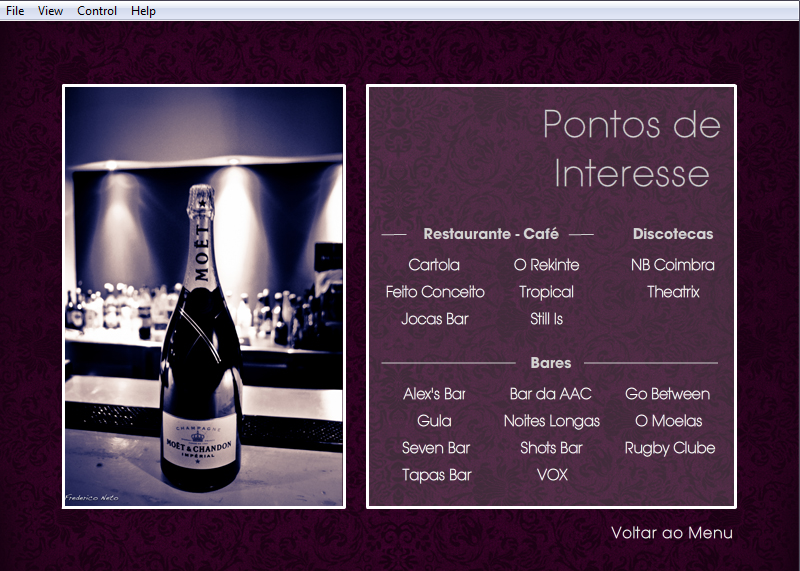800x571 pixels.
Task: Open Alex's Bar entry
Action: pyautogui.click(x=434, y=394)
